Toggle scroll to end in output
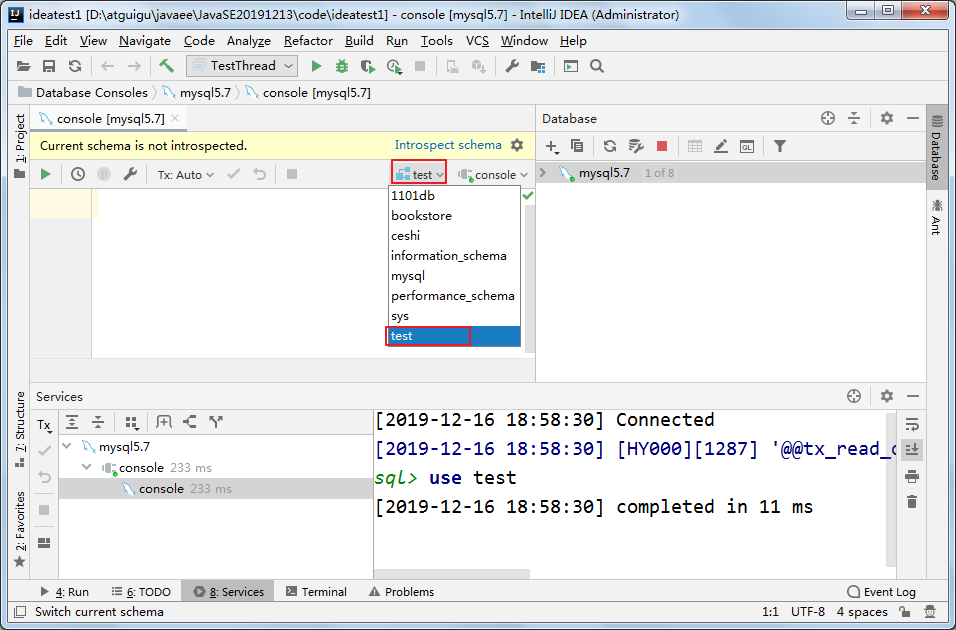Viewport: 956px width, 630px height. click(x=912, y=449)
